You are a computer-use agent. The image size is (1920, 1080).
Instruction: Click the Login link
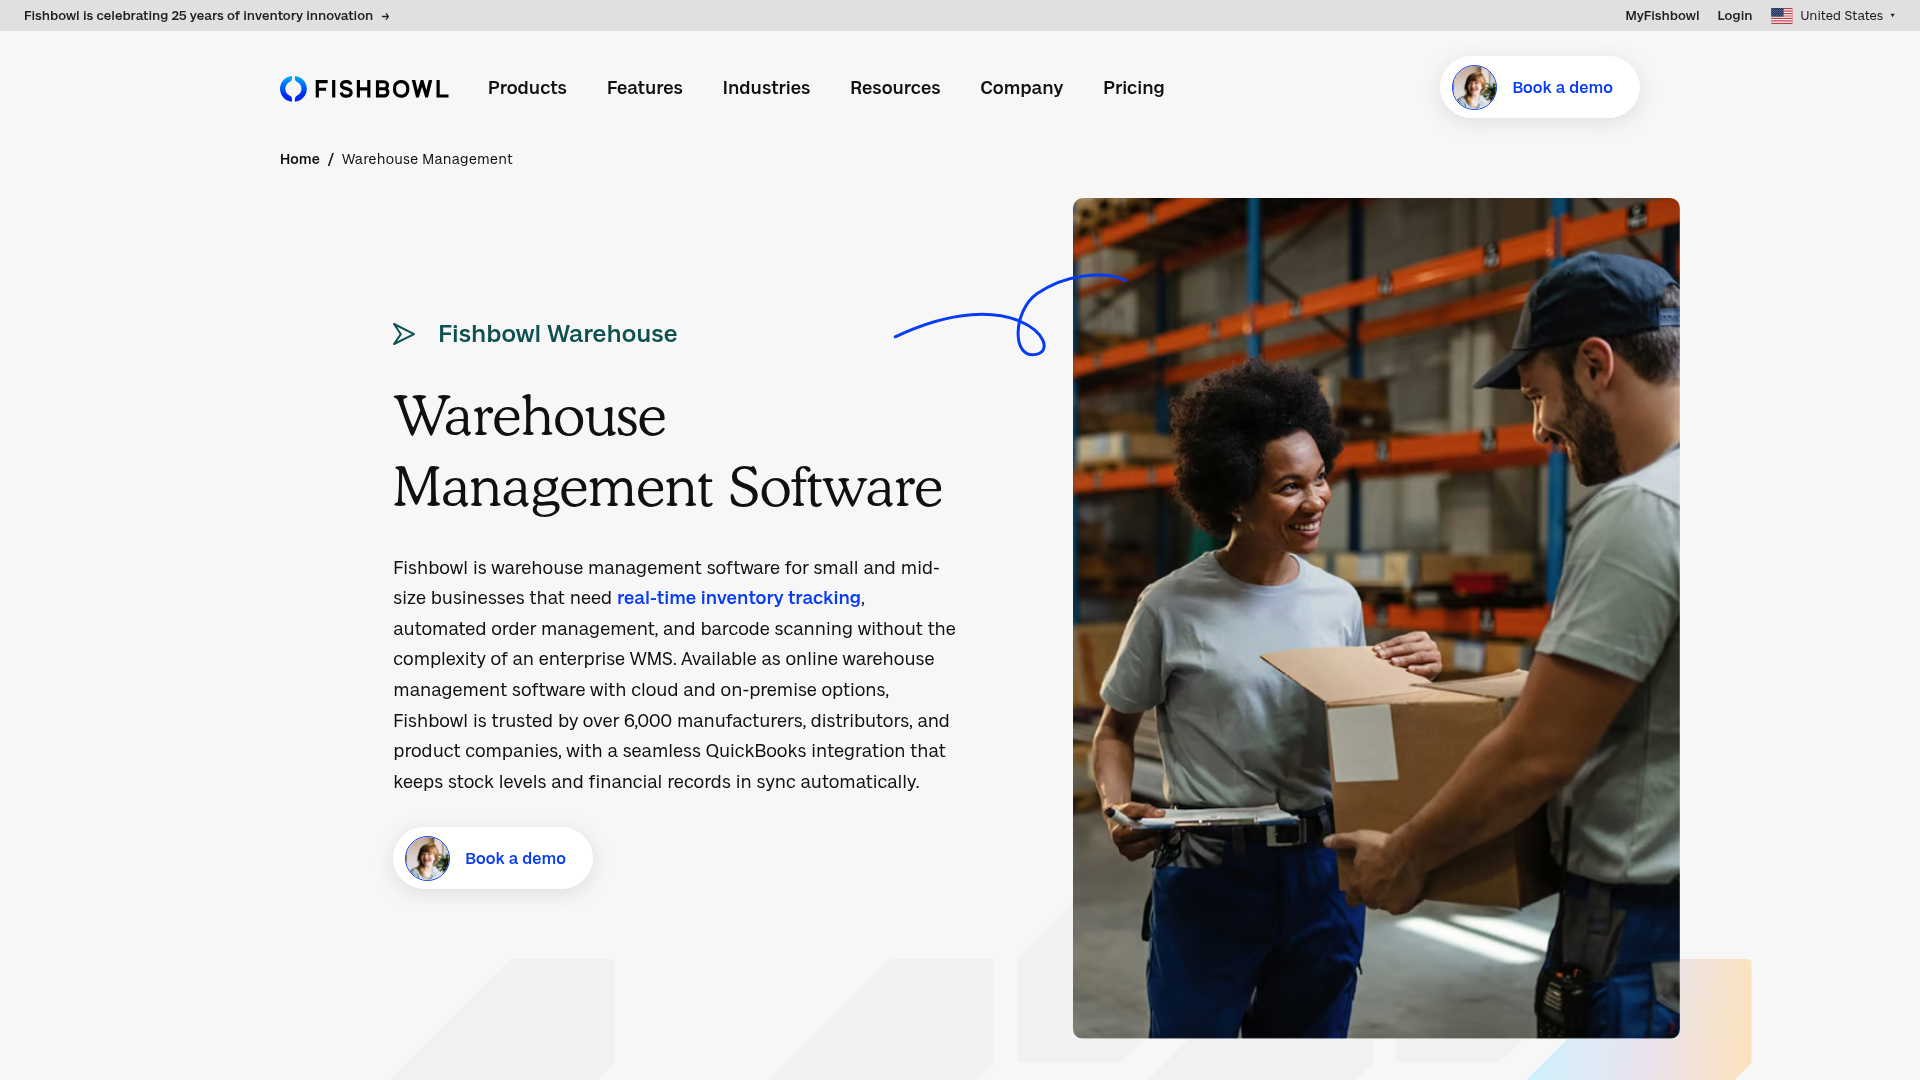tap(1734, 15)
